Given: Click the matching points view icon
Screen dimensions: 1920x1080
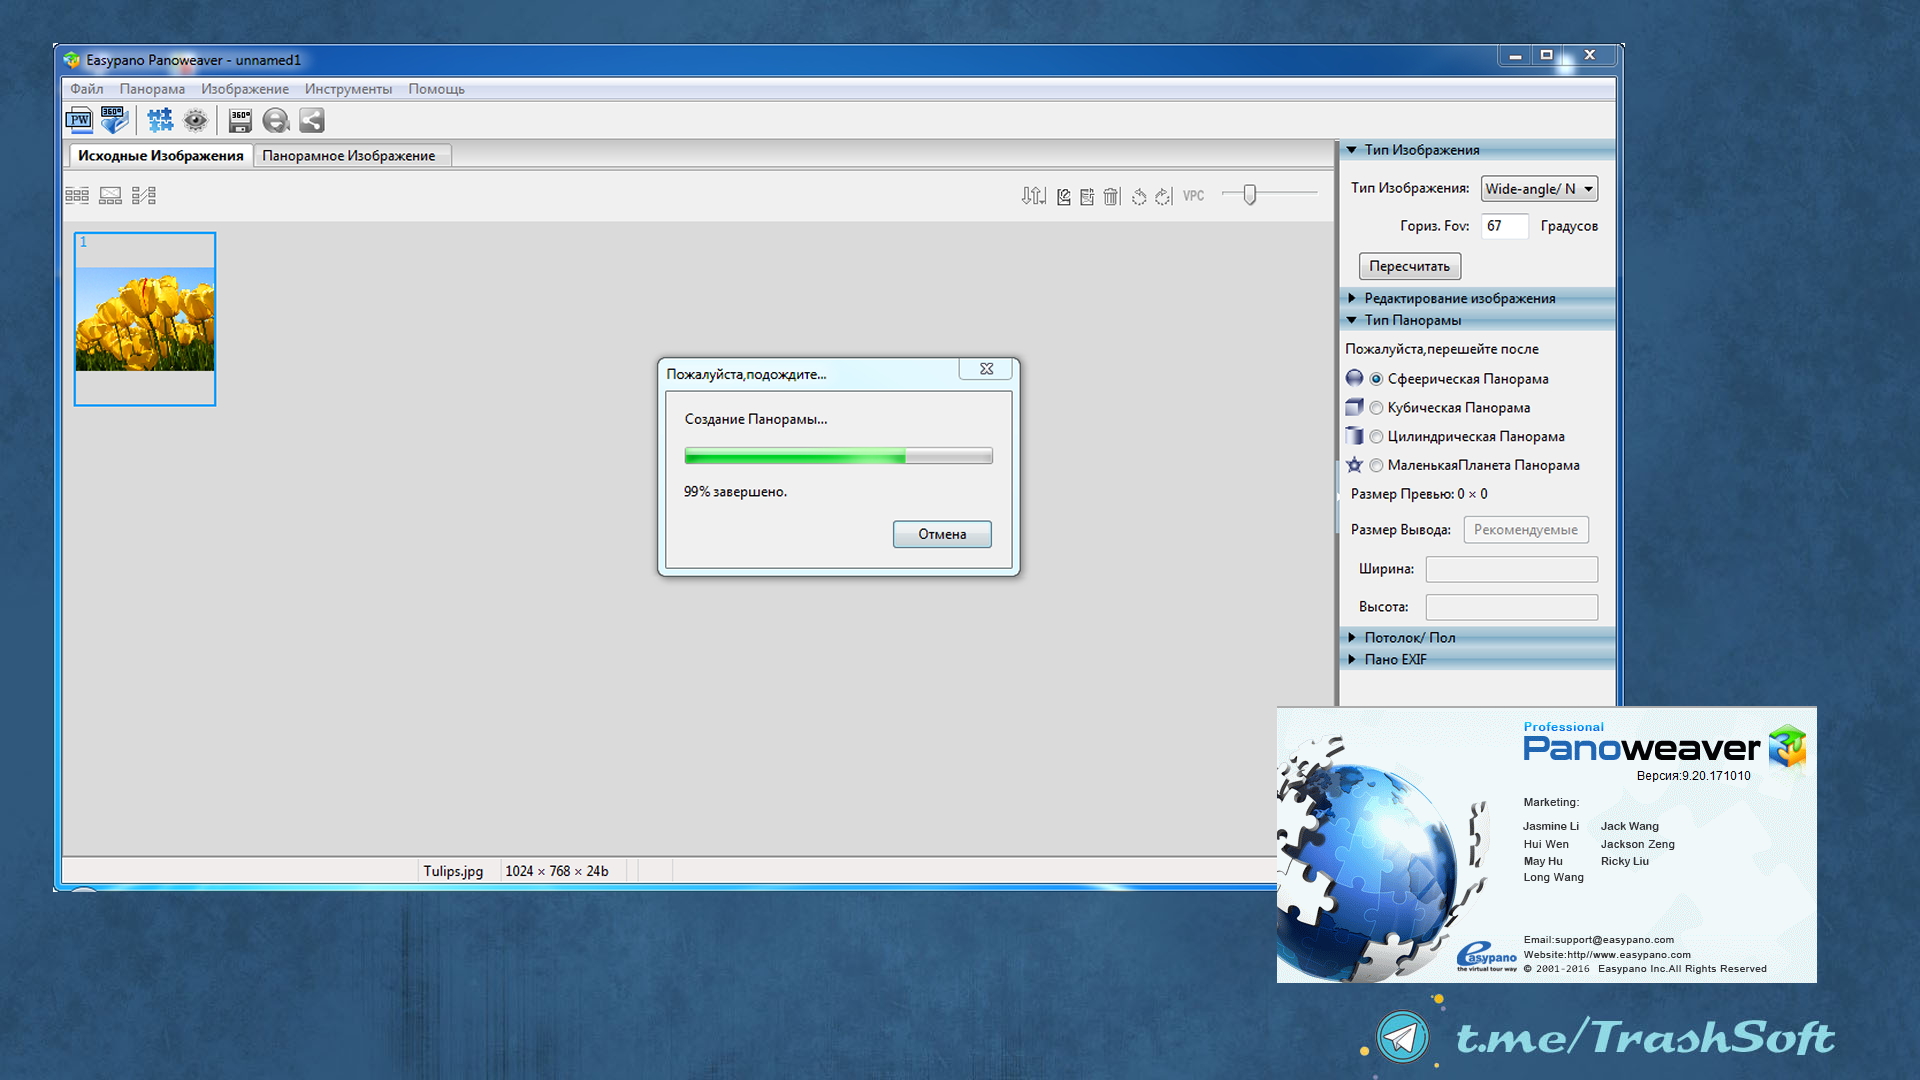Looking at the screenshot, I should click(x=144, y=196).
